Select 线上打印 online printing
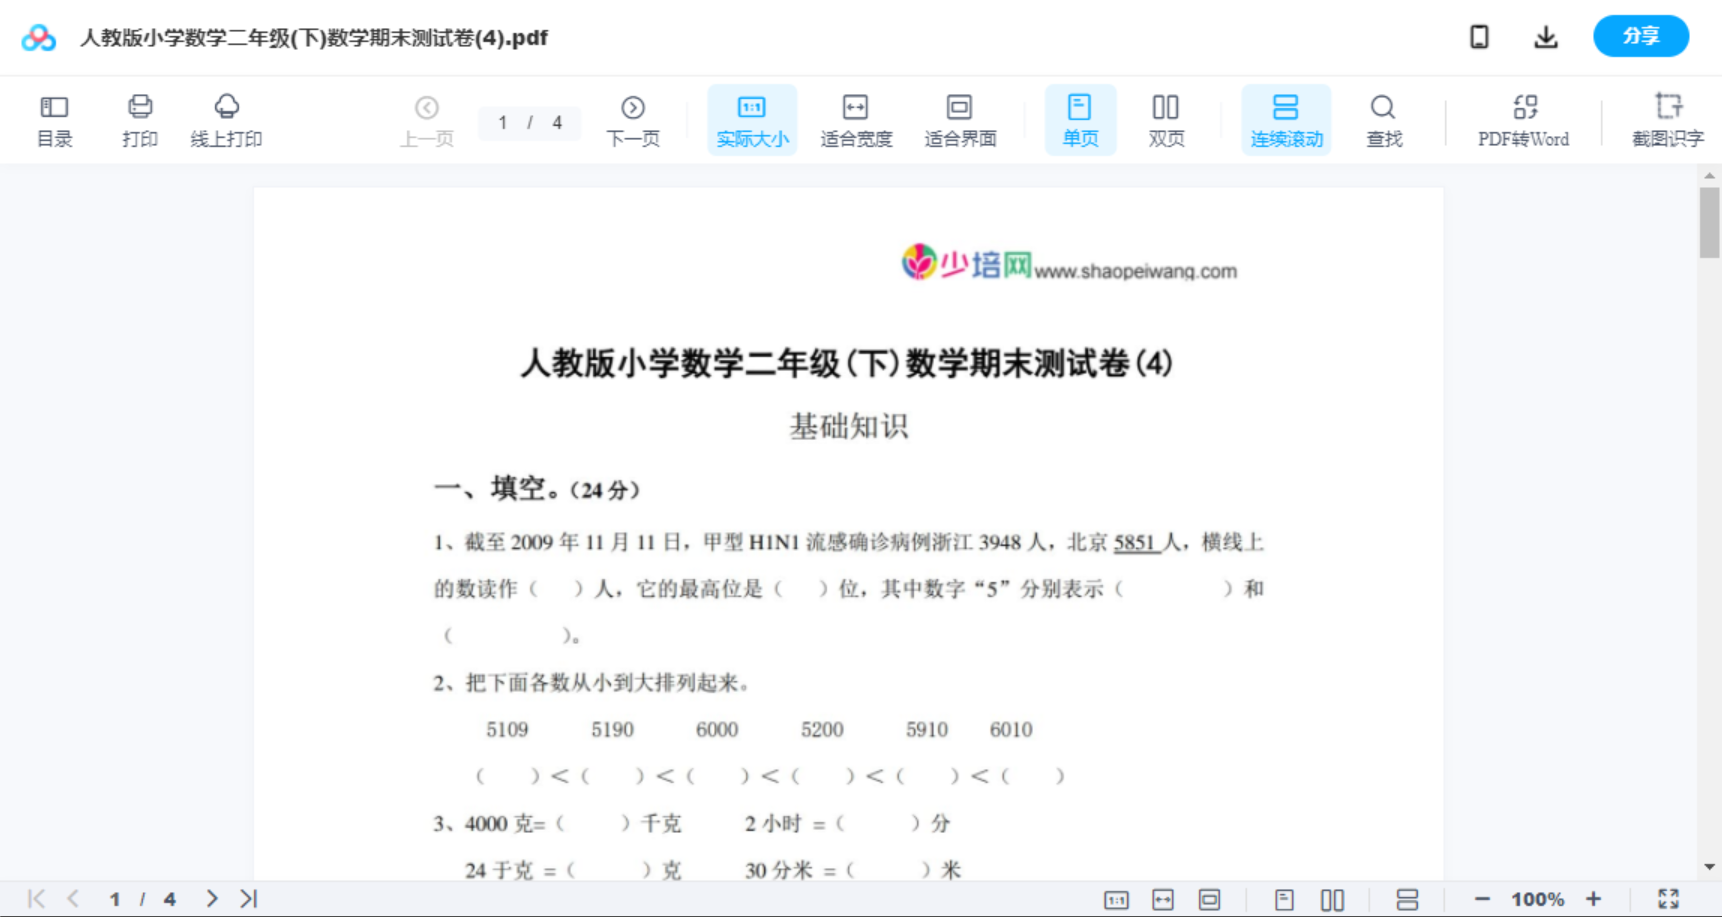The height and width of the screenshot is (917, 1722). click(x=227, y=119)
